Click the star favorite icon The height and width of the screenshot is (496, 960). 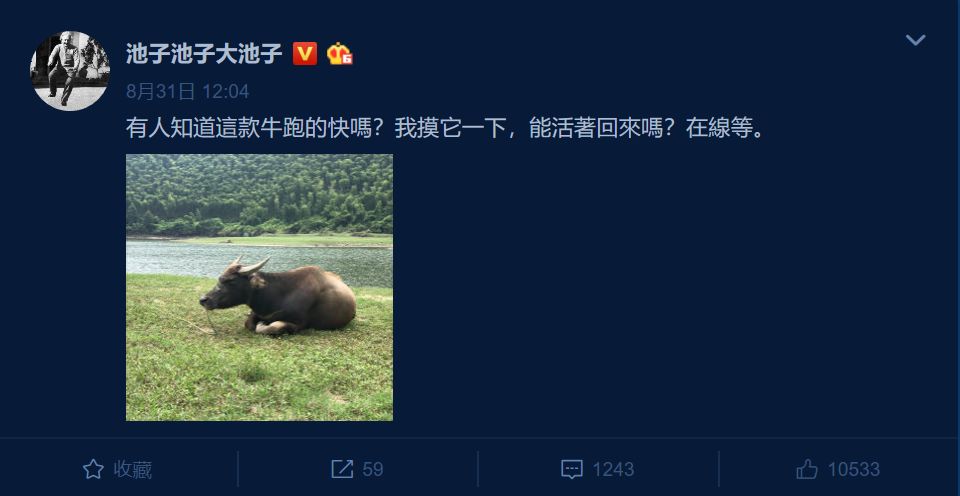point(93,470)
